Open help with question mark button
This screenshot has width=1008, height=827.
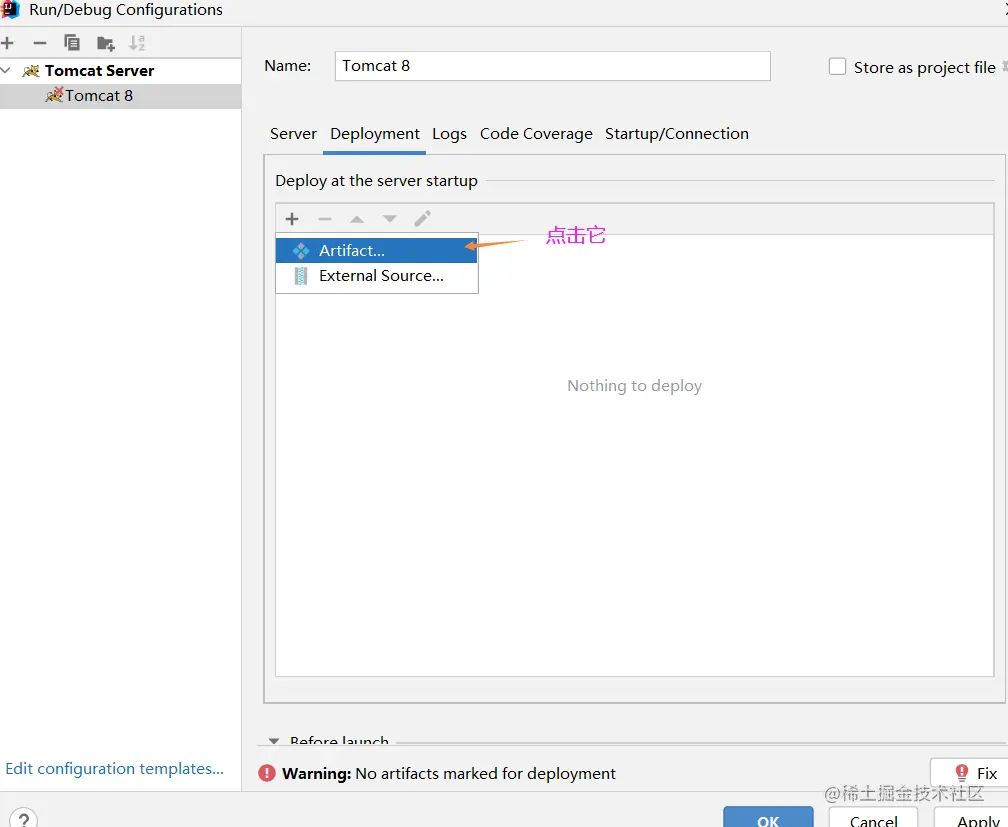tap(24, 817)
